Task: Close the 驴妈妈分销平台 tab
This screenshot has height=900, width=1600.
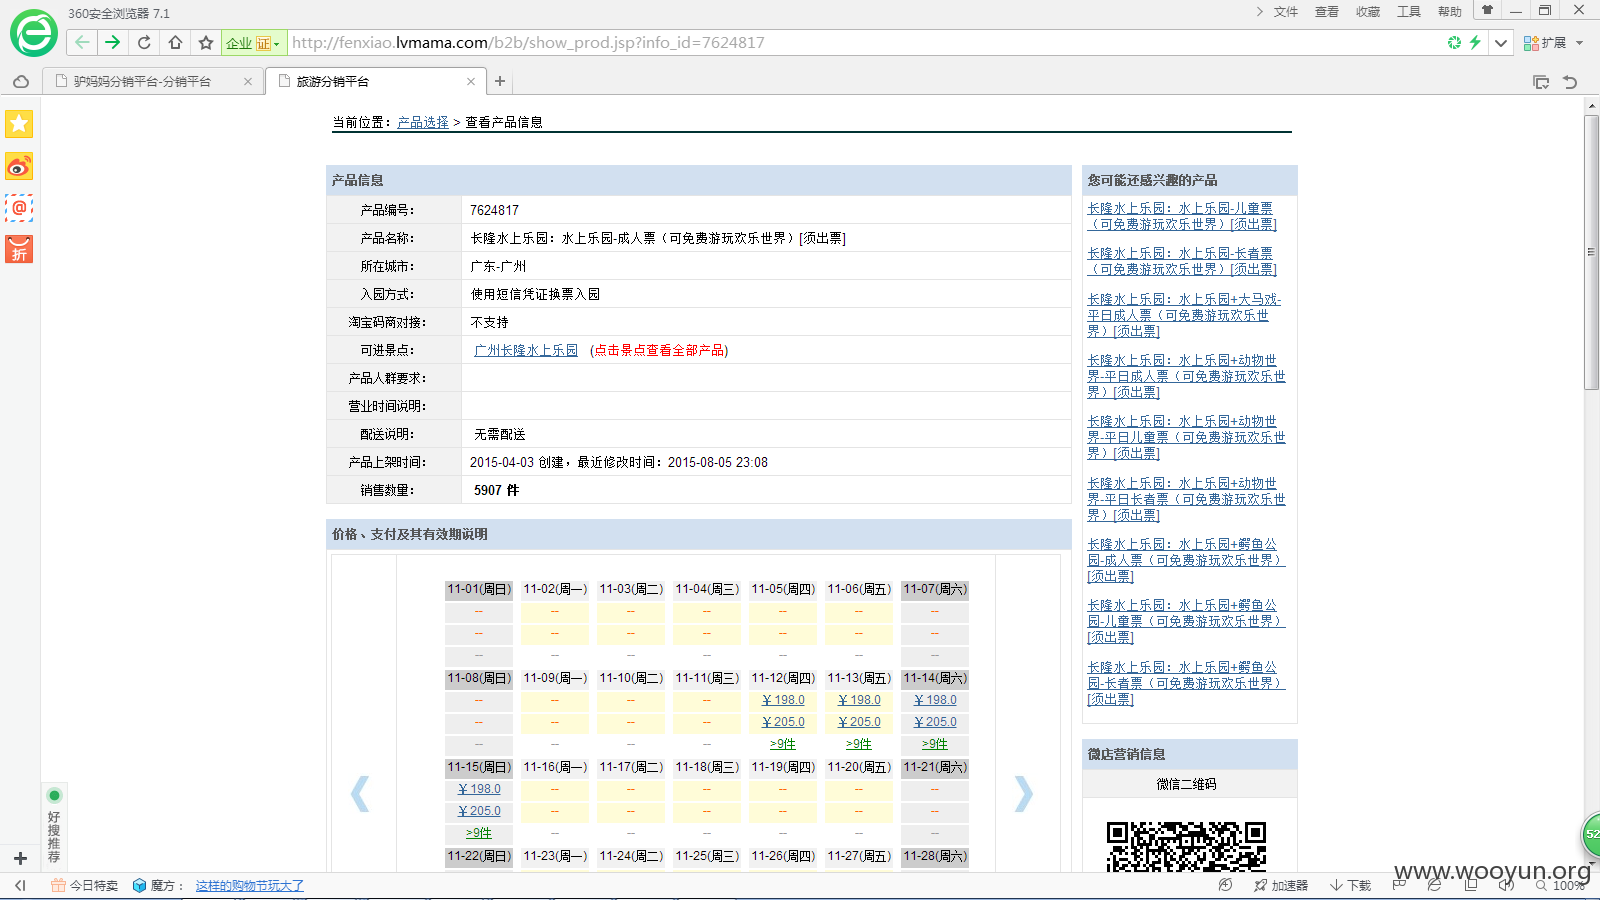Action: 248,82
